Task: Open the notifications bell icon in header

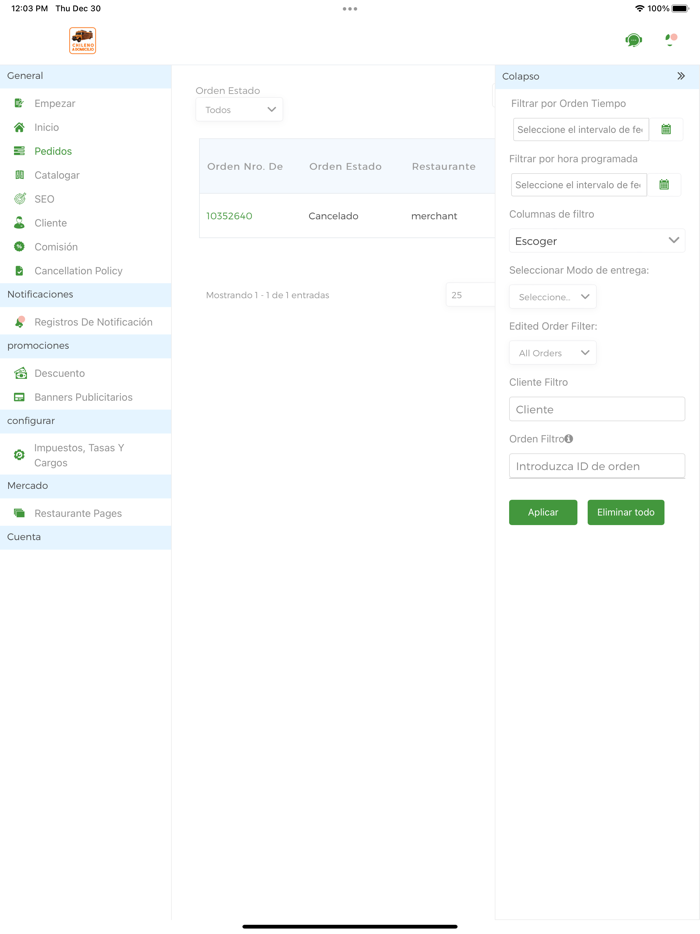Action: coord(671,40)
